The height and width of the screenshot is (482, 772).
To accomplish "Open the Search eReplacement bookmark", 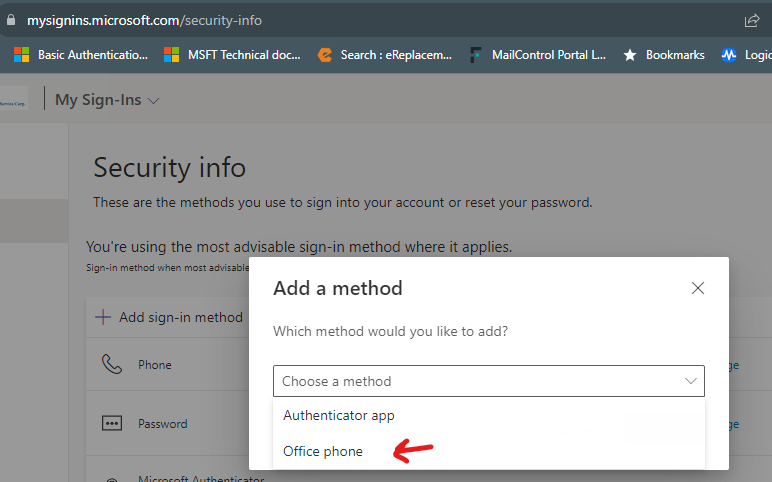I will 385,55.
